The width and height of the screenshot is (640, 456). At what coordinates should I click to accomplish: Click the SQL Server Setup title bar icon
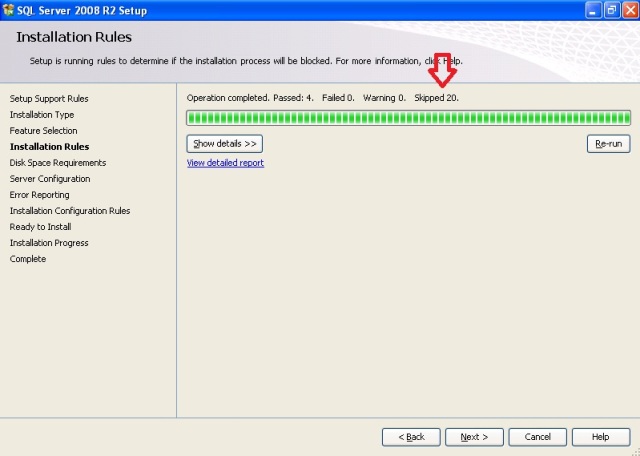[x=9, y=9]
